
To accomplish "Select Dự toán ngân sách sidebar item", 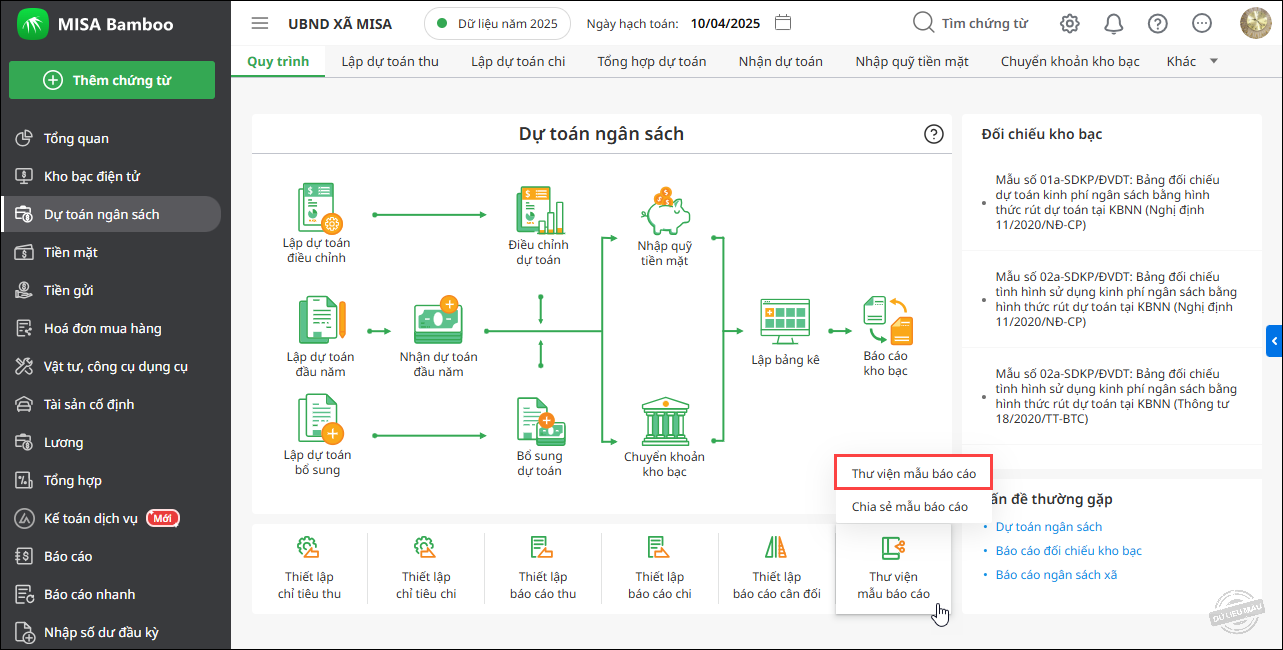I will coord(111,214).
